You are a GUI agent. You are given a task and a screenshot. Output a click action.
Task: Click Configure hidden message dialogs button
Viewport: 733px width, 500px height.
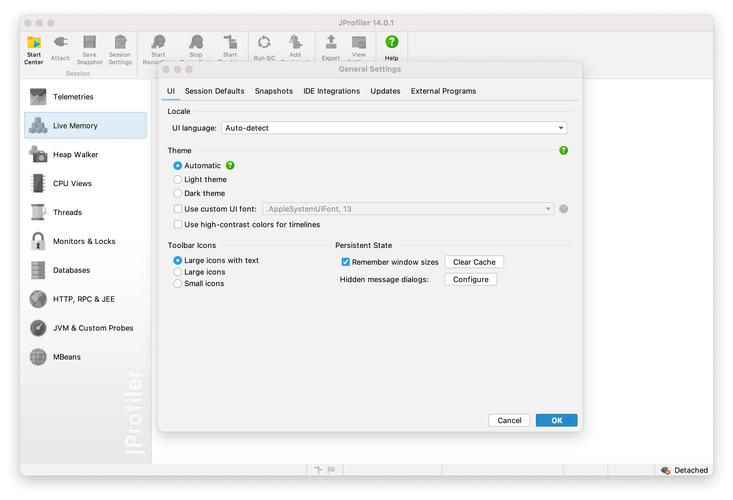470,279
